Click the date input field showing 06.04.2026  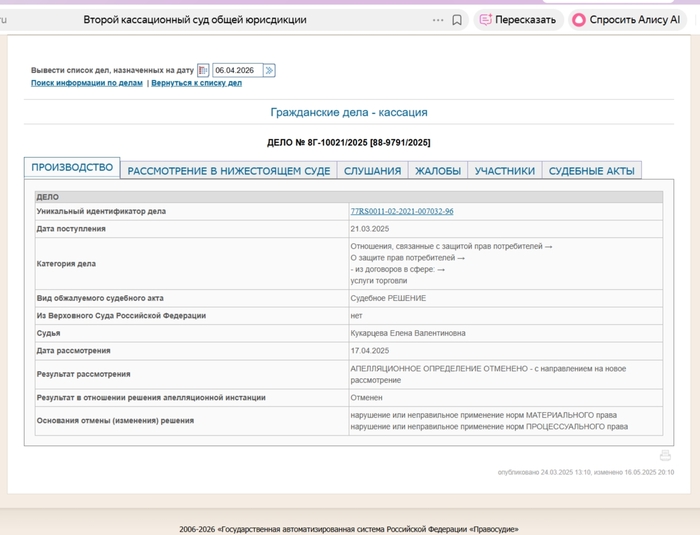(x=237, y=70)
